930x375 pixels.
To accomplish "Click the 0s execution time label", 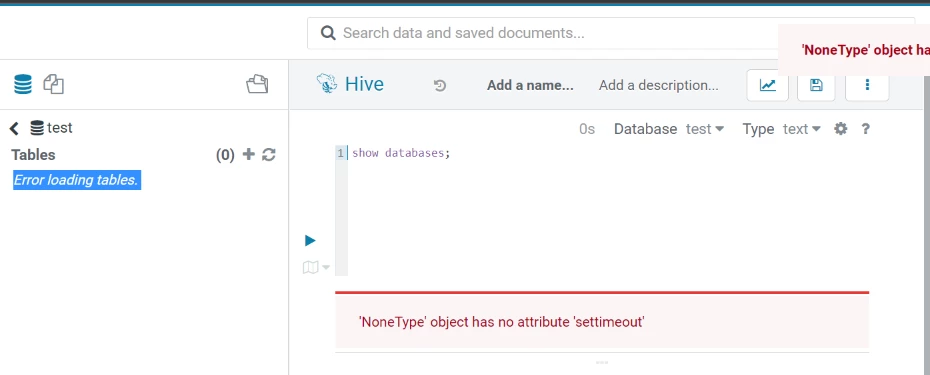I will [x=587, y=129].
